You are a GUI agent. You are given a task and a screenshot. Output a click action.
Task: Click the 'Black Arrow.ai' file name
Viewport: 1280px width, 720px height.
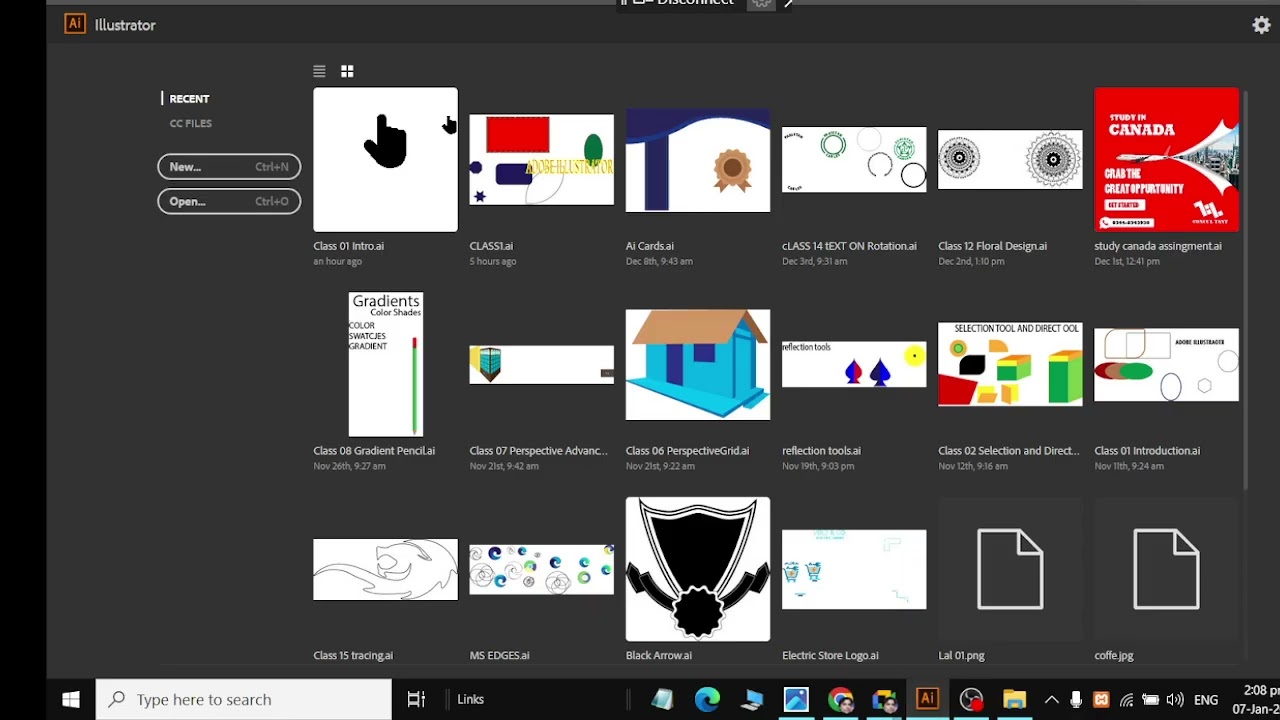coord(659,656)
